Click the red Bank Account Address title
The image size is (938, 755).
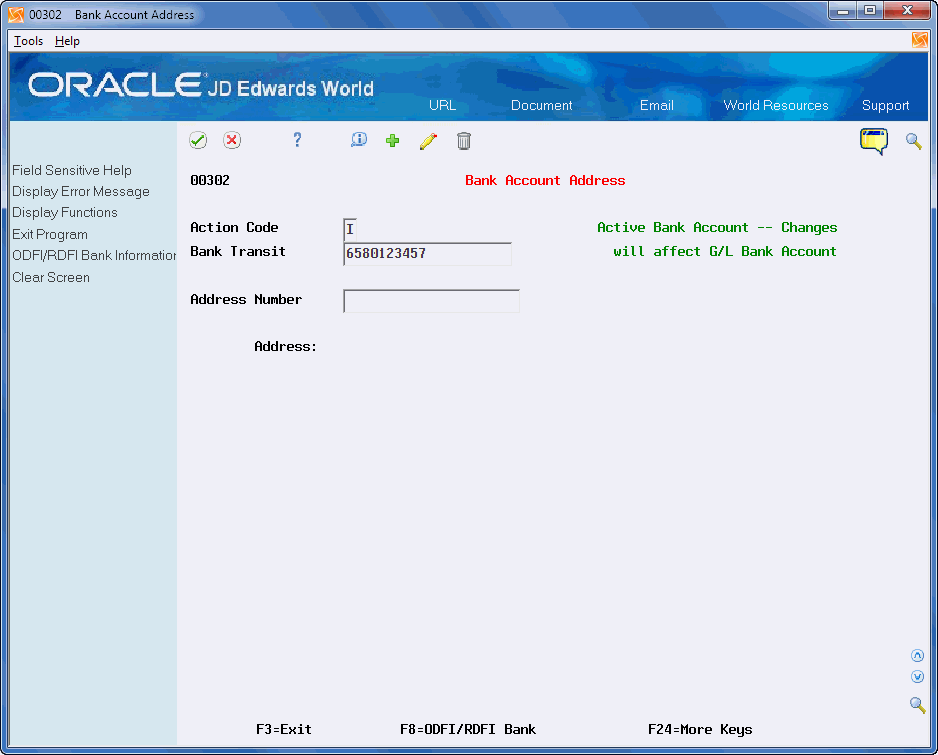pyautogui.click(x=545, y=180)
